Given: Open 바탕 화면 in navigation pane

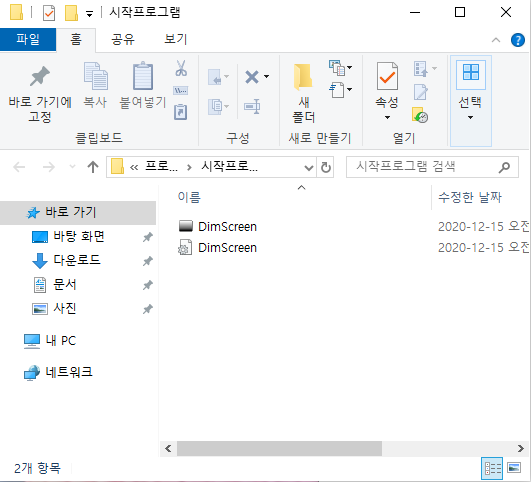Looking at the screenshot, I should tap(79, 236).
